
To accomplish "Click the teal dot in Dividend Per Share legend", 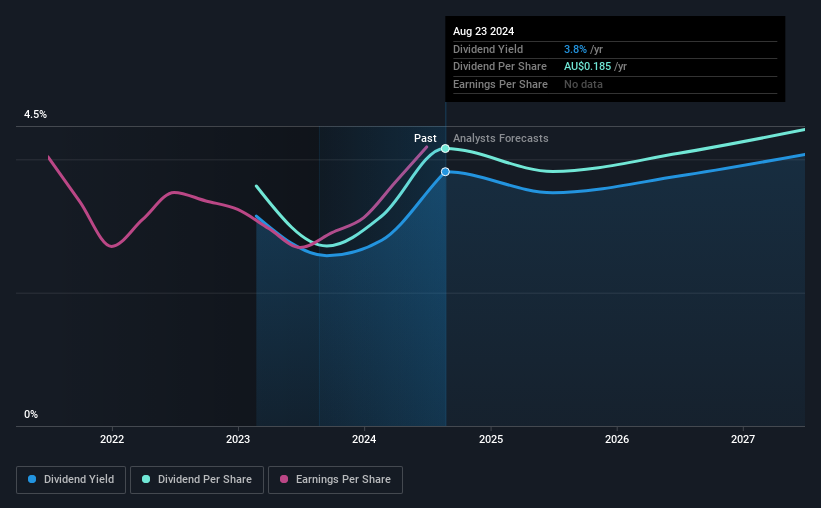I will 146,479.
